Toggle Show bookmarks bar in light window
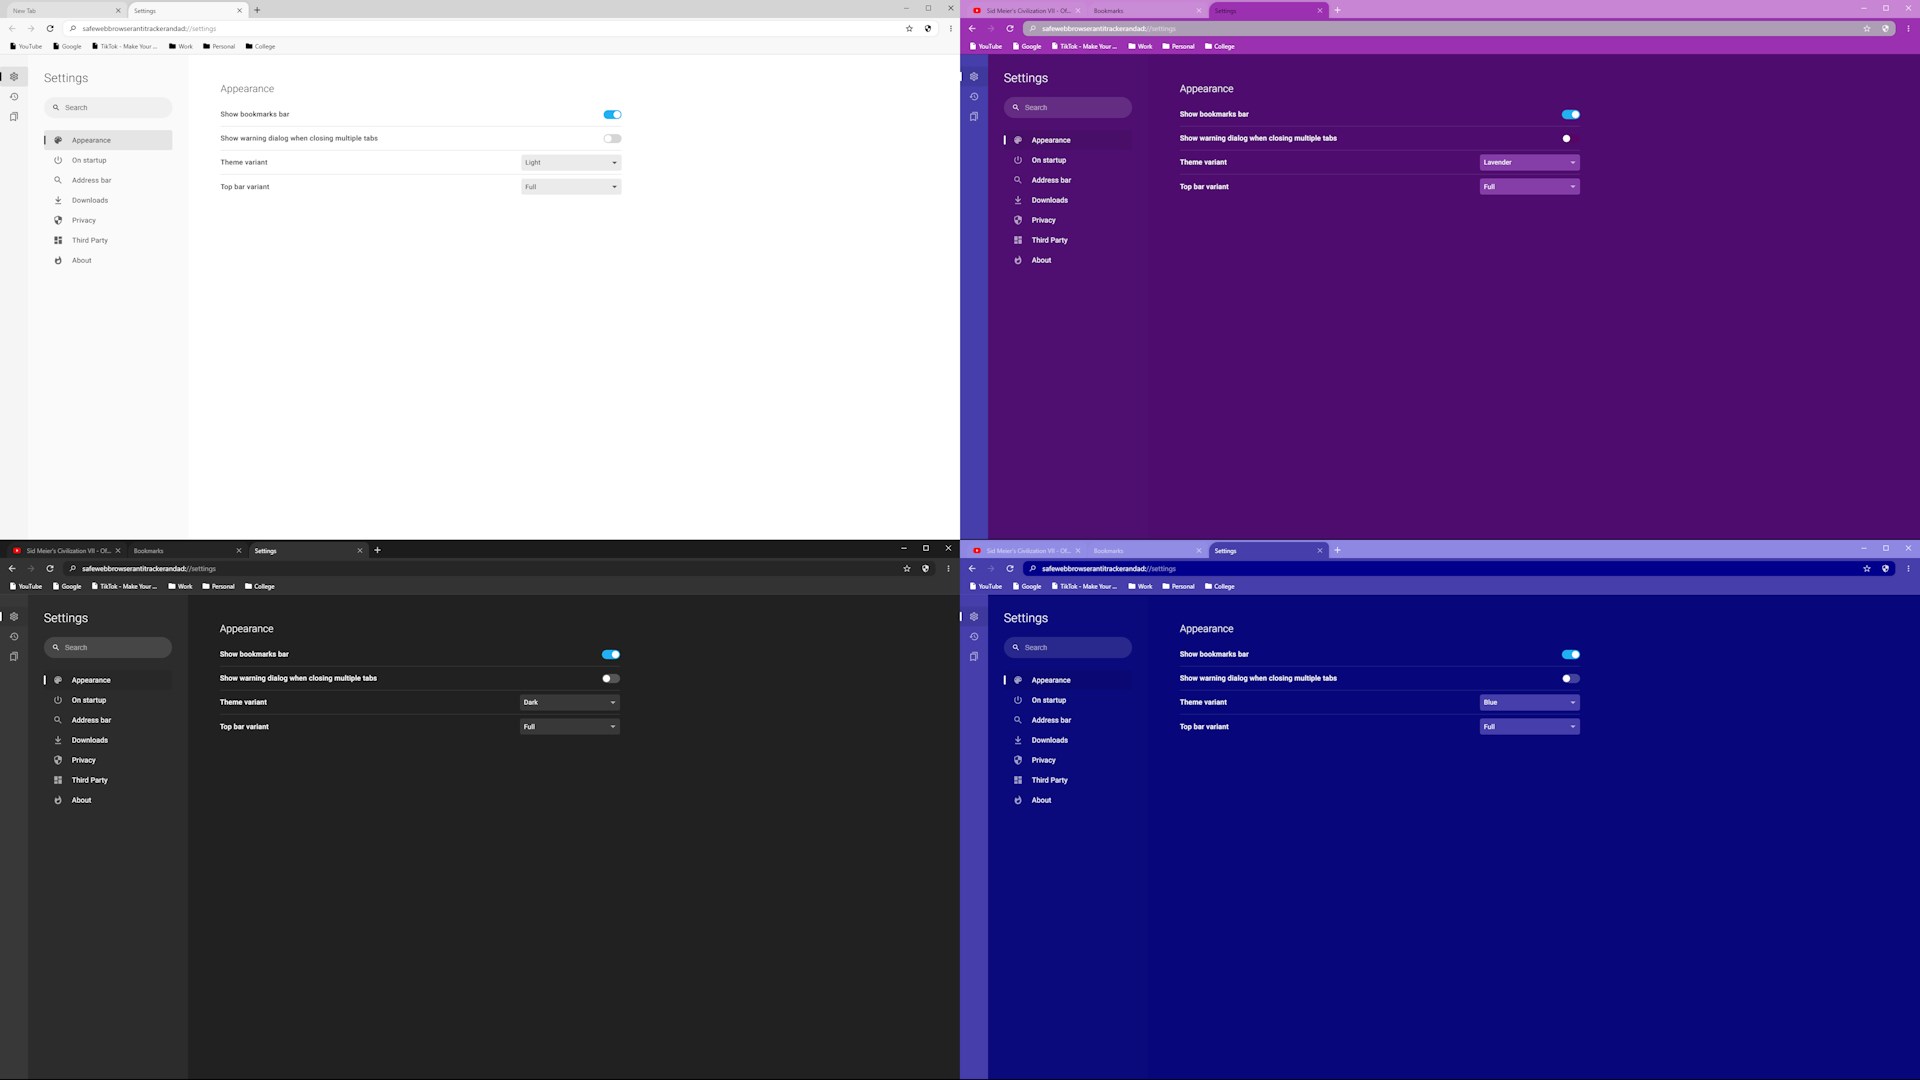The width and height of the screenshot is (1920, 1080). pos(612,114)
